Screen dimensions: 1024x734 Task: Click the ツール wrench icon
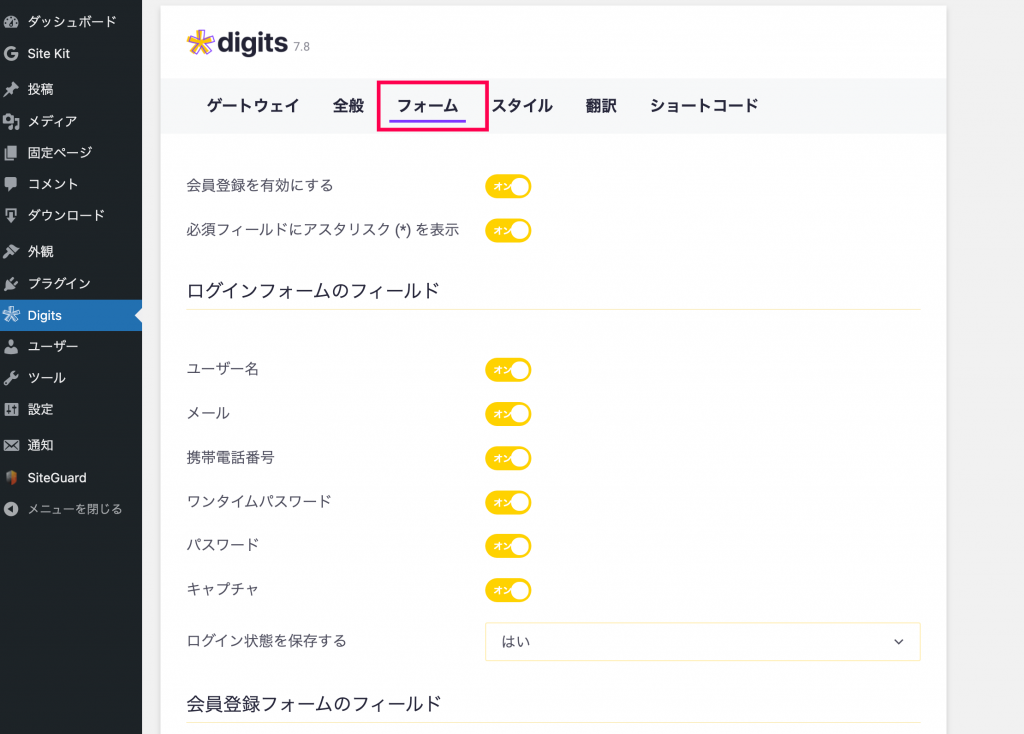[x=11, y=378]
